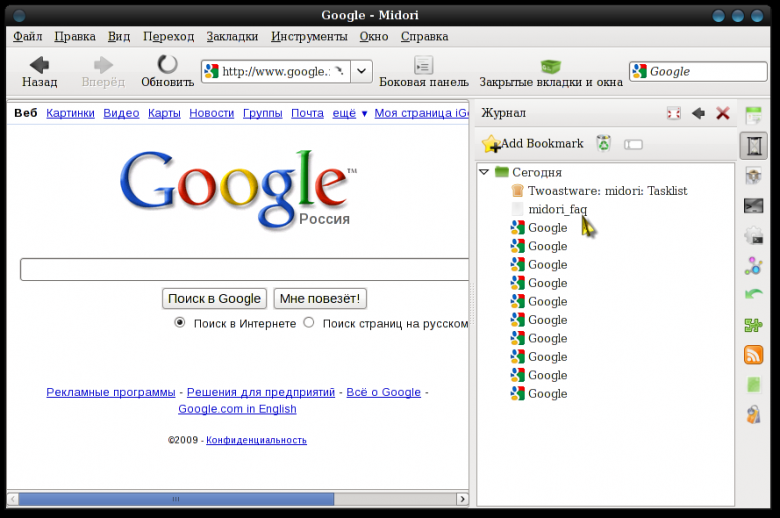Open the Окно menu
Screen dimensions: 780x518
pyautogui.click(x=374, y=36)
